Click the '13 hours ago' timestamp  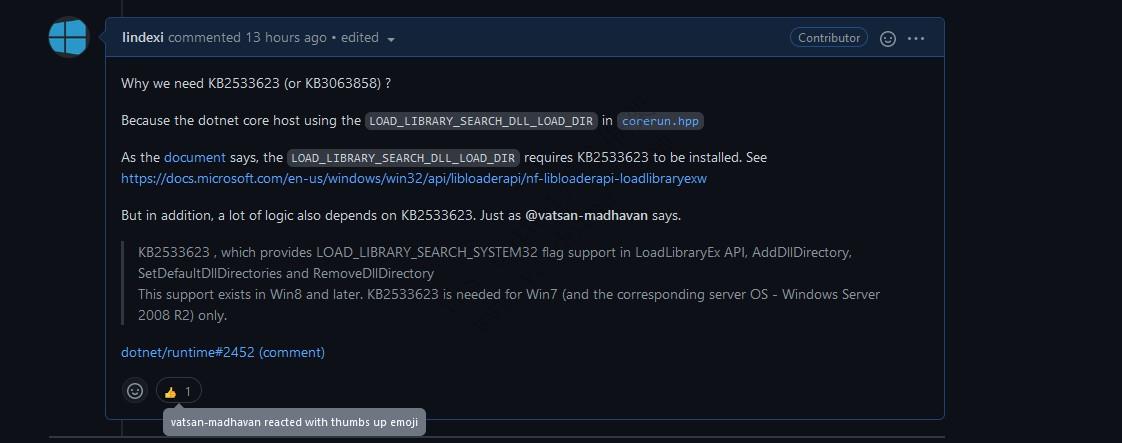[286, 38]
